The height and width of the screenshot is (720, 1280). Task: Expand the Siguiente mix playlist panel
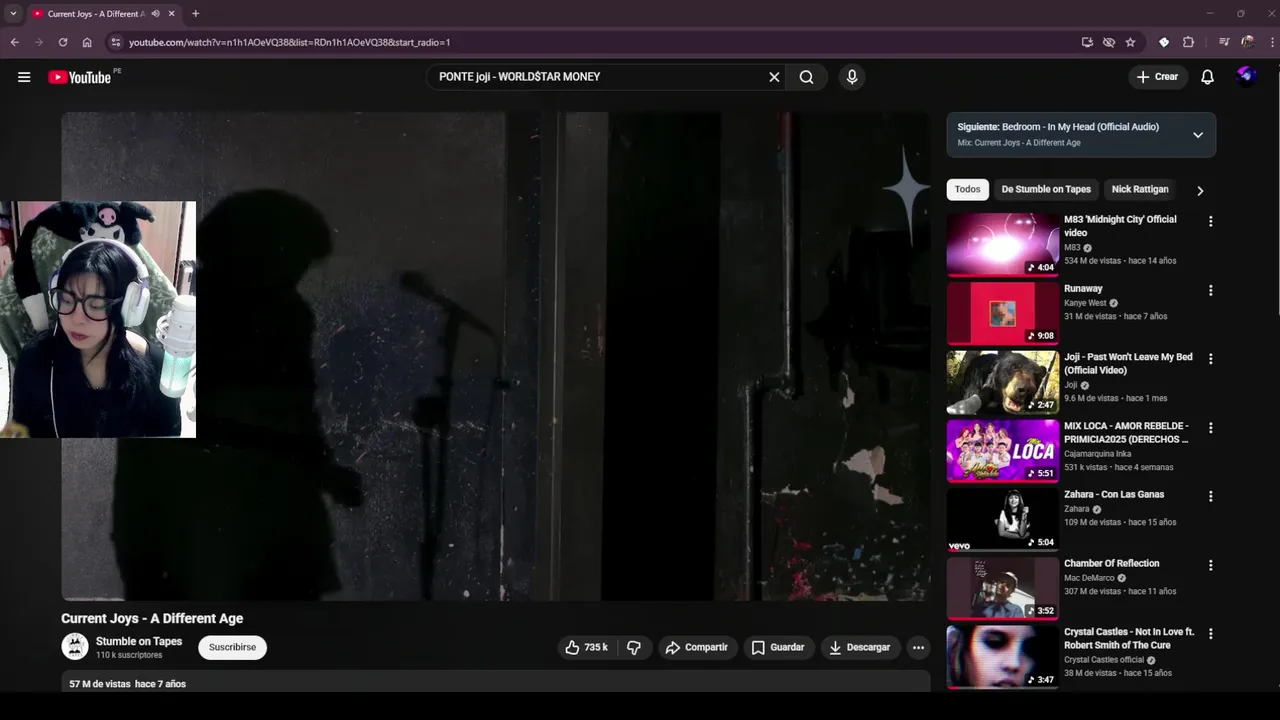tap(1197, 135)
